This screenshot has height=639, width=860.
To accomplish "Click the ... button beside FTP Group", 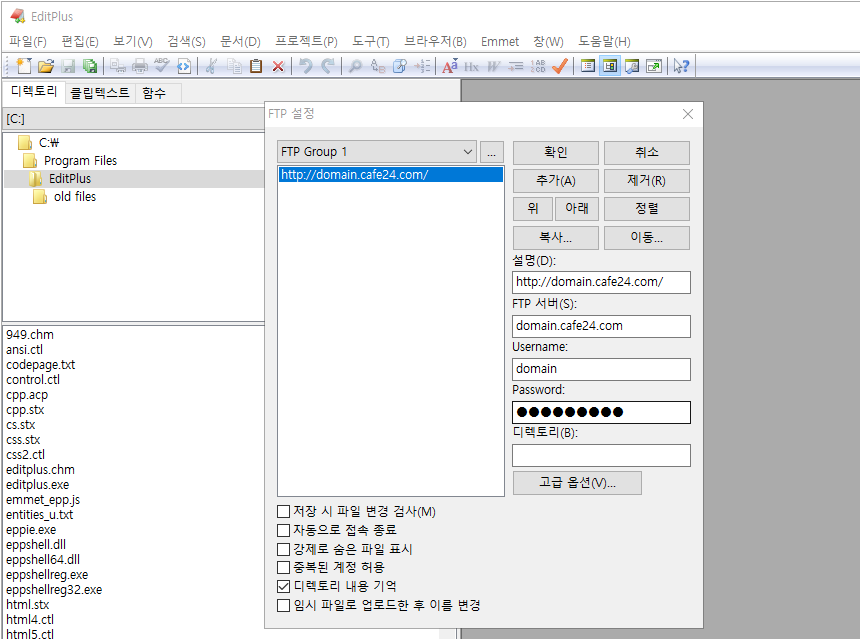I will 491,152.
